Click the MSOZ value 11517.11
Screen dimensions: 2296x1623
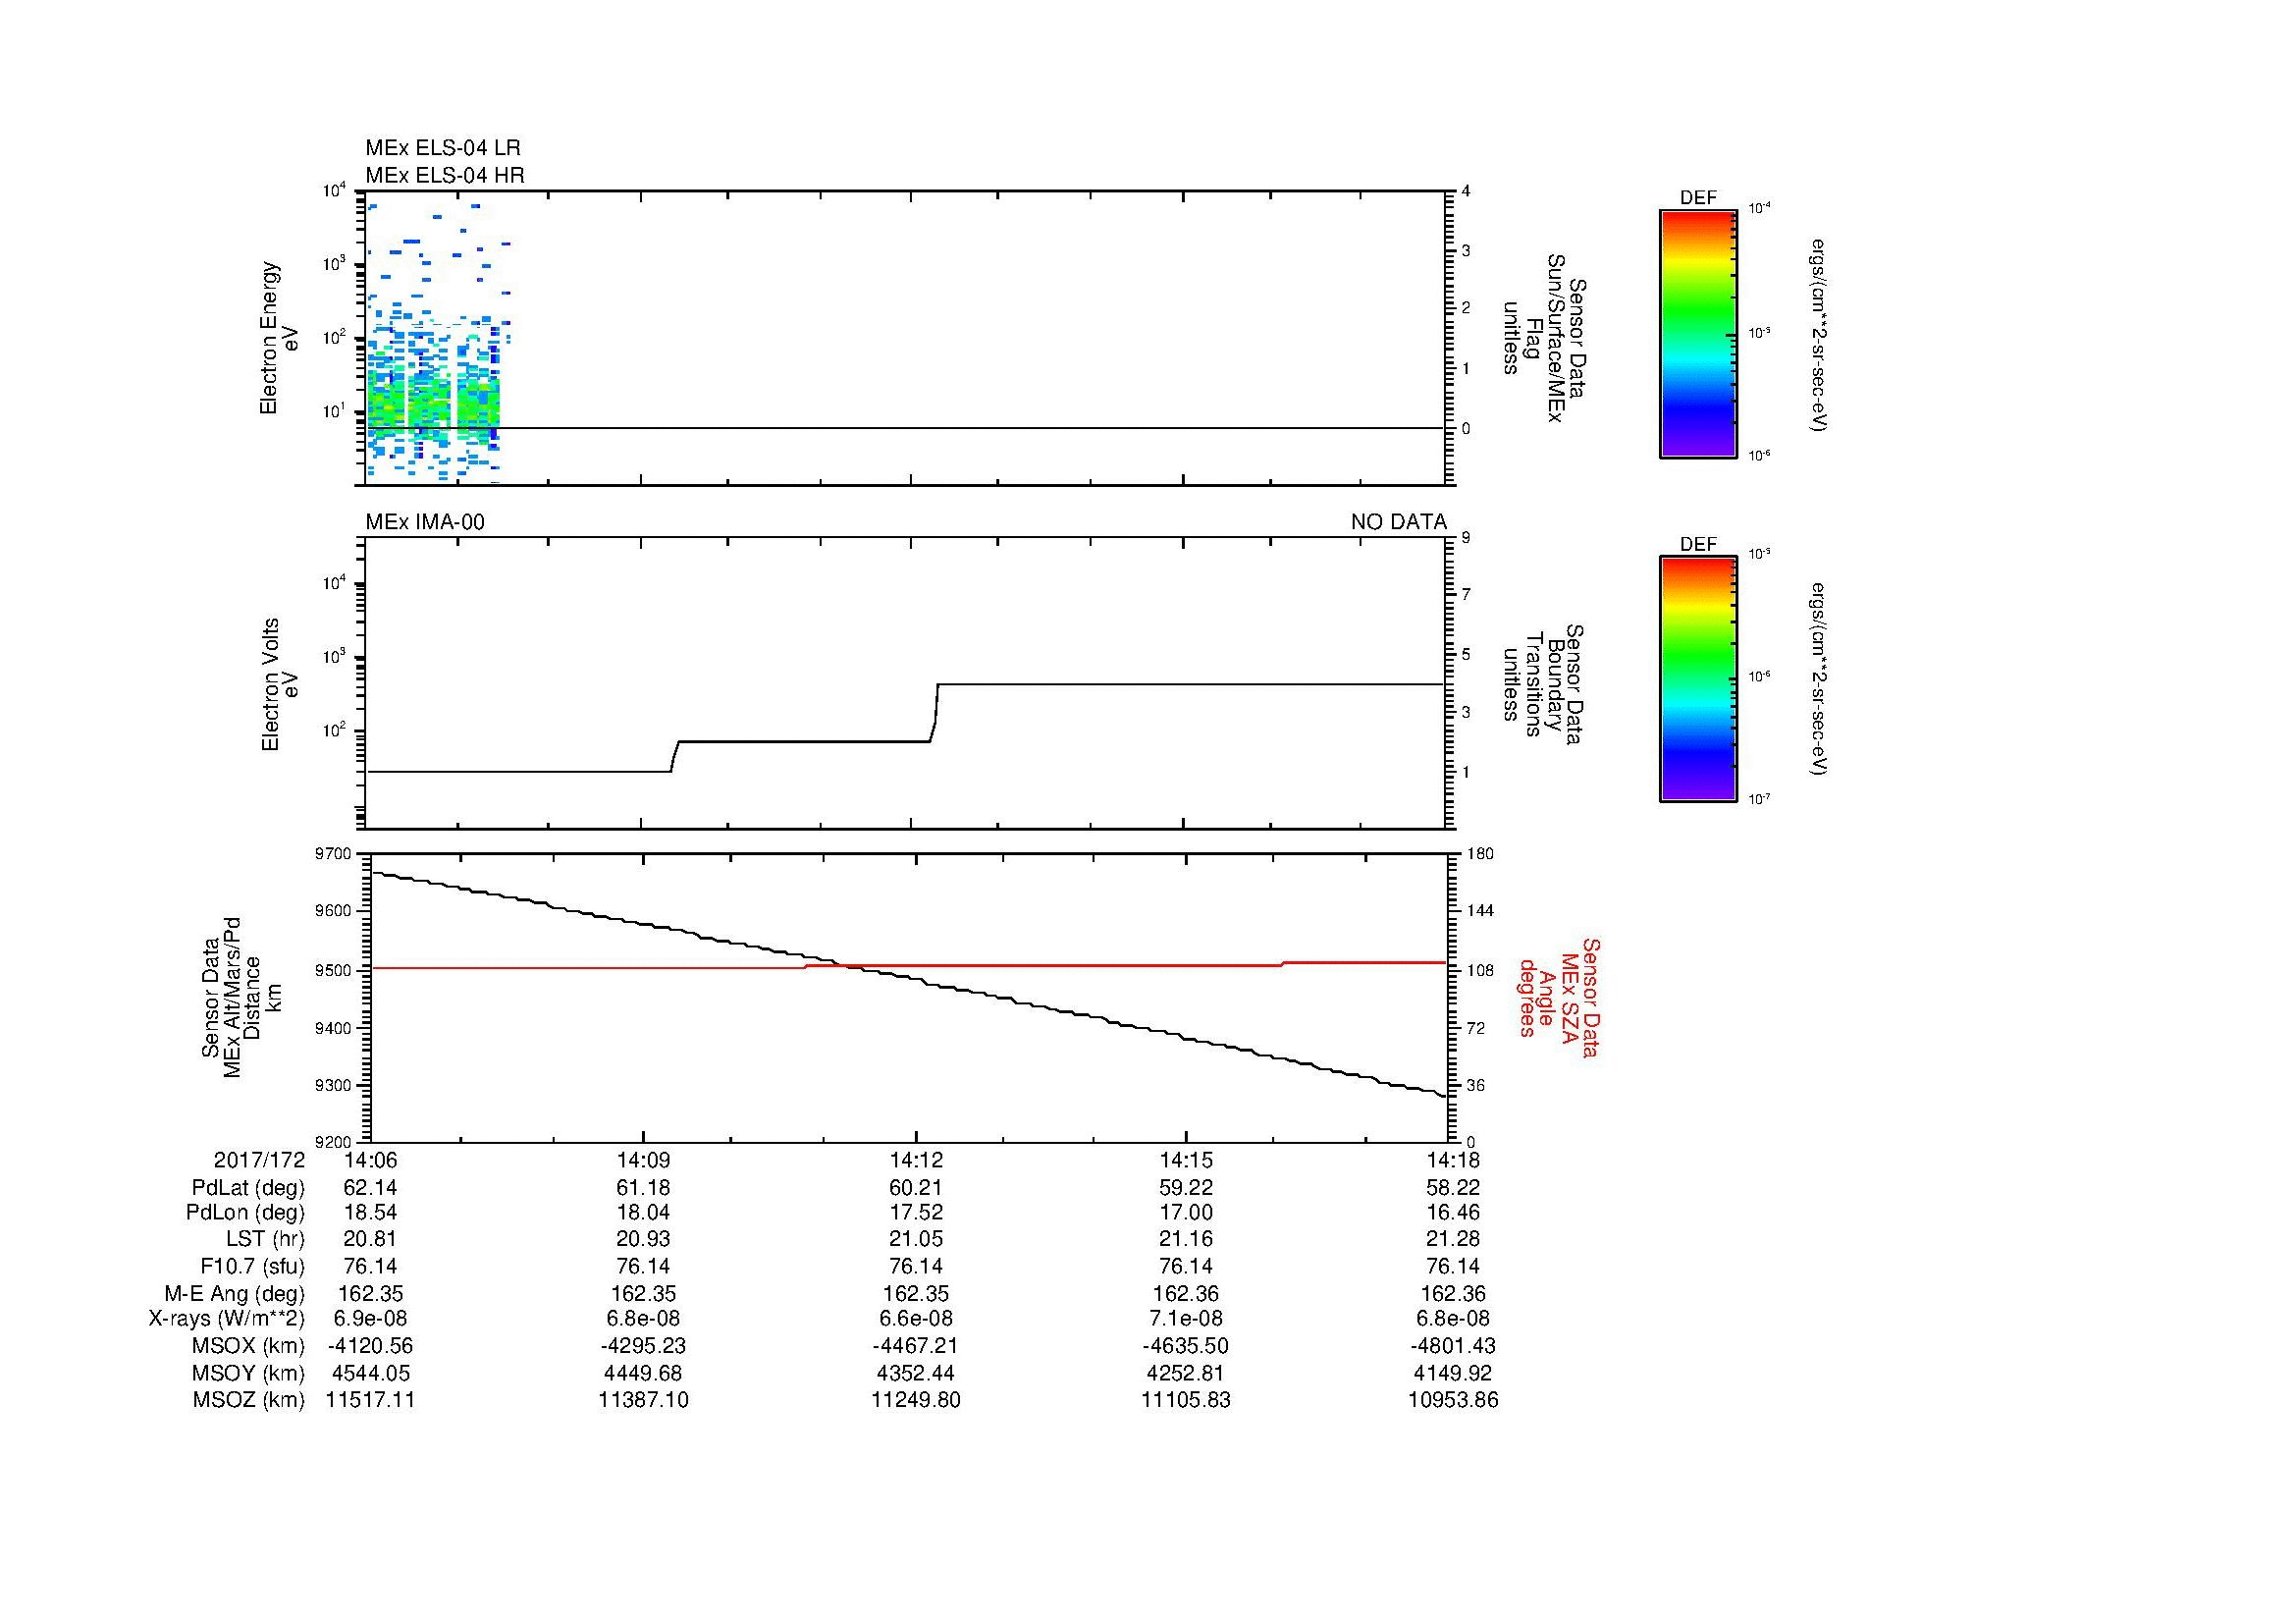tap(370, 1400)
